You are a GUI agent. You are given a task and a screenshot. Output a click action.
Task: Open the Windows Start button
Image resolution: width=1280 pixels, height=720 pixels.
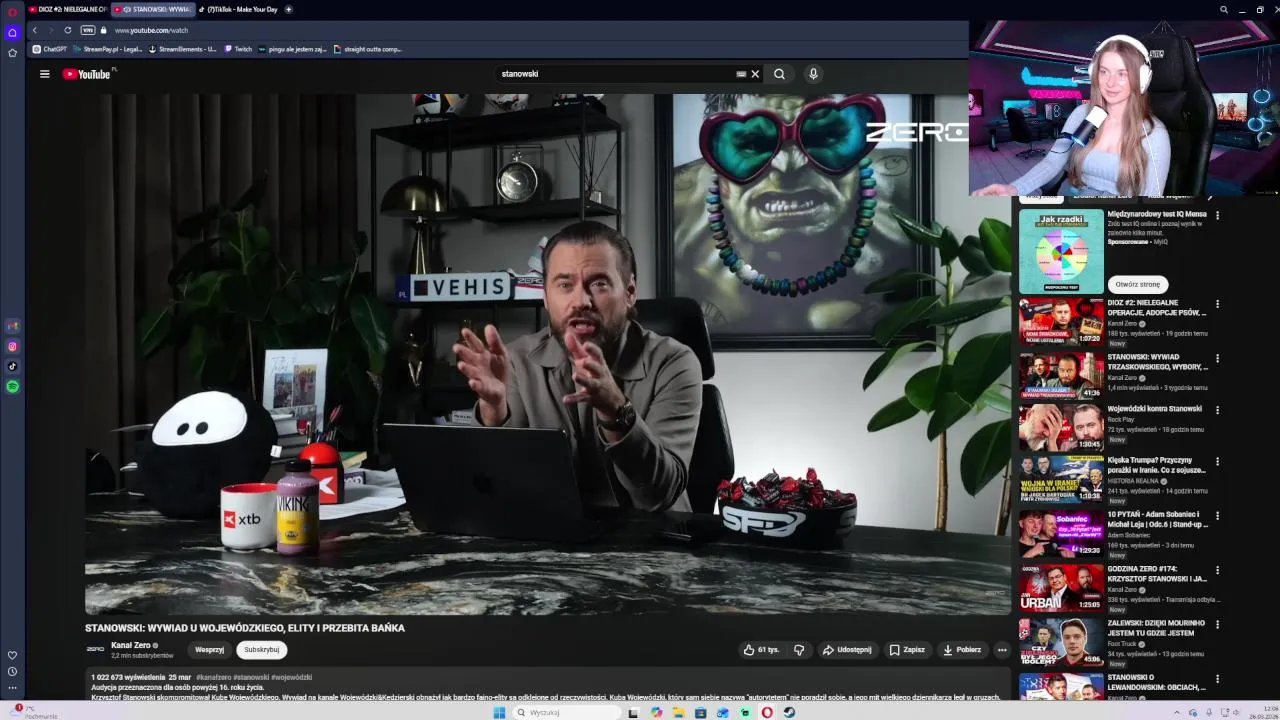tap(499, 712)
